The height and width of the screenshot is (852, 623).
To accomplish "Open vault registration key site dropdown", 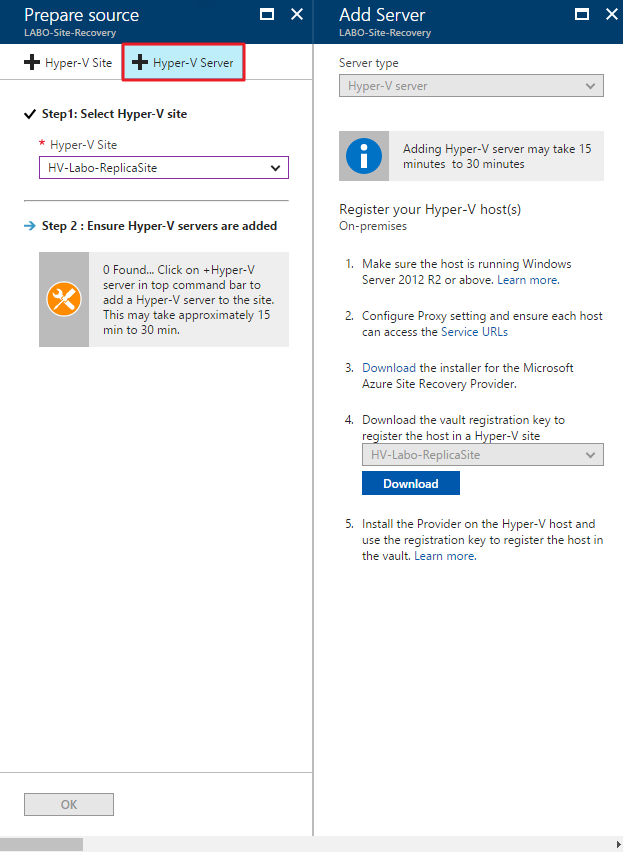I will pos(482,455).
